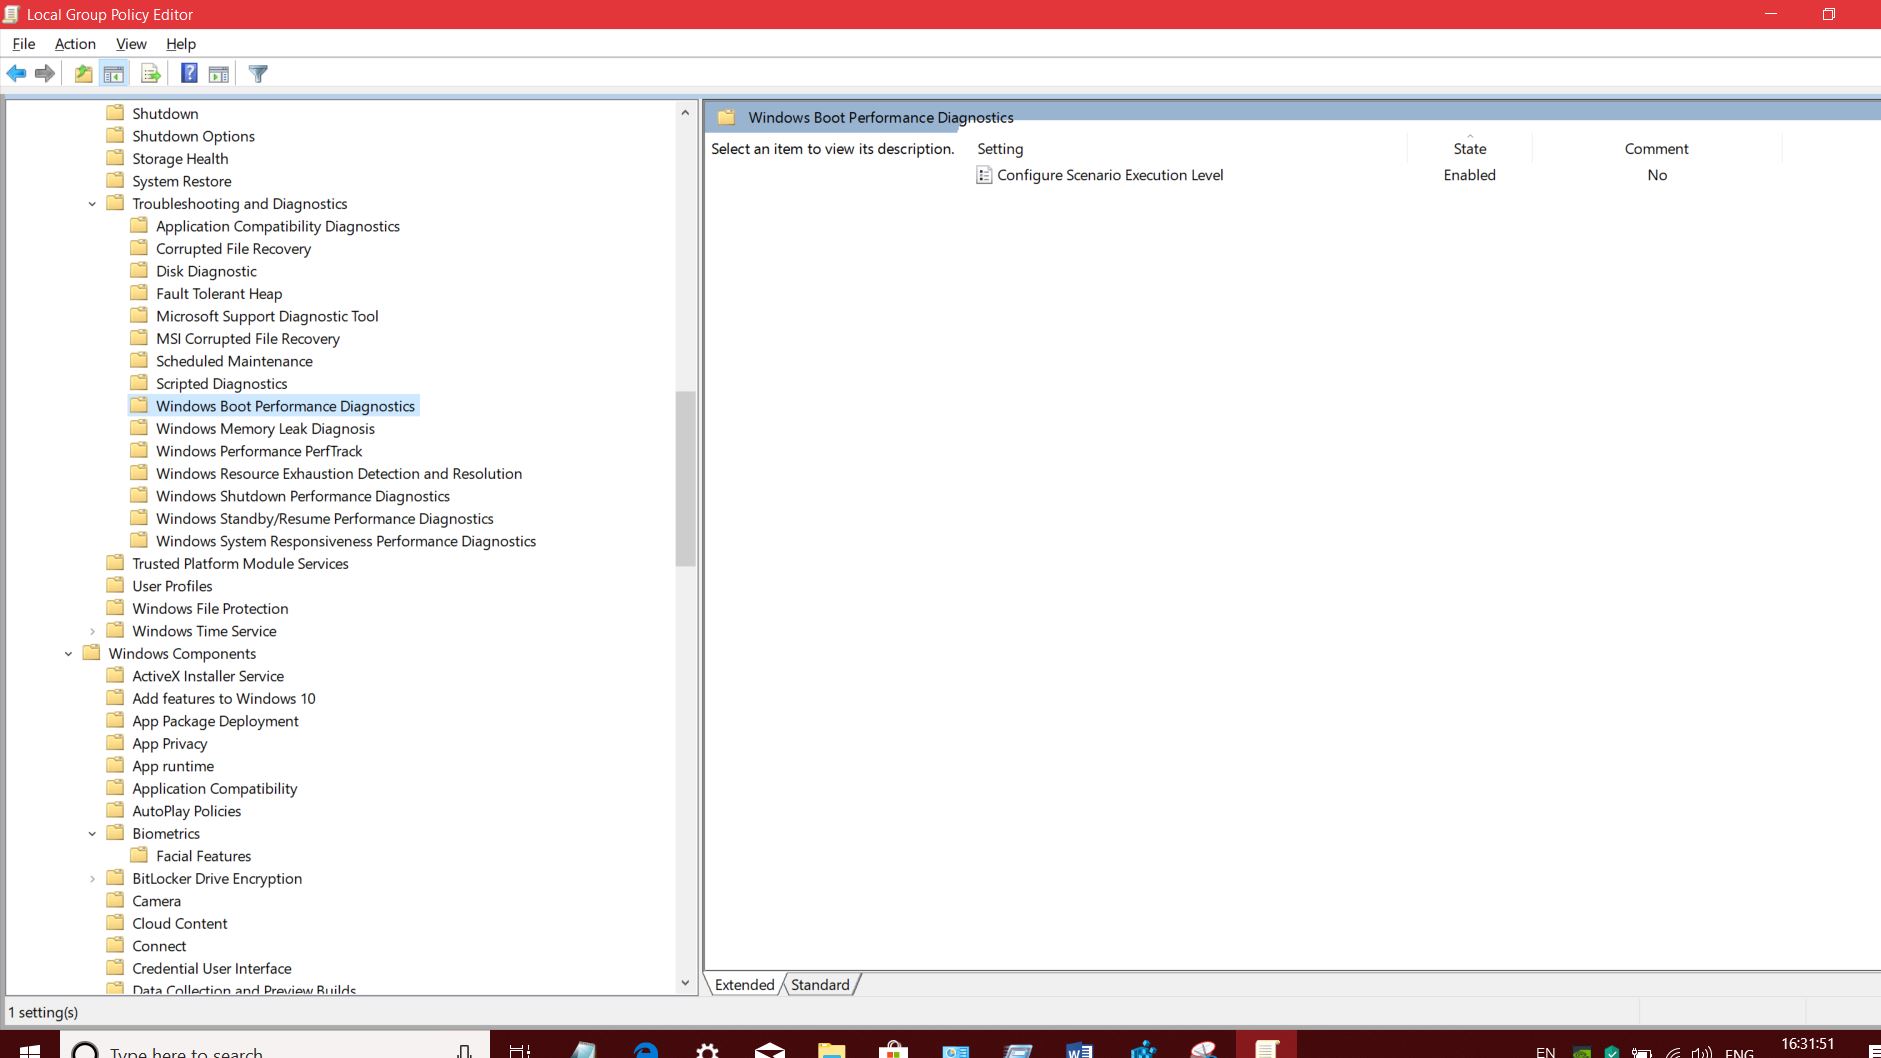Viewport: 1881px width, 1058px height.
Task: Toggle the Show/Hide Console Tree icon
Action: pos(114,73)
